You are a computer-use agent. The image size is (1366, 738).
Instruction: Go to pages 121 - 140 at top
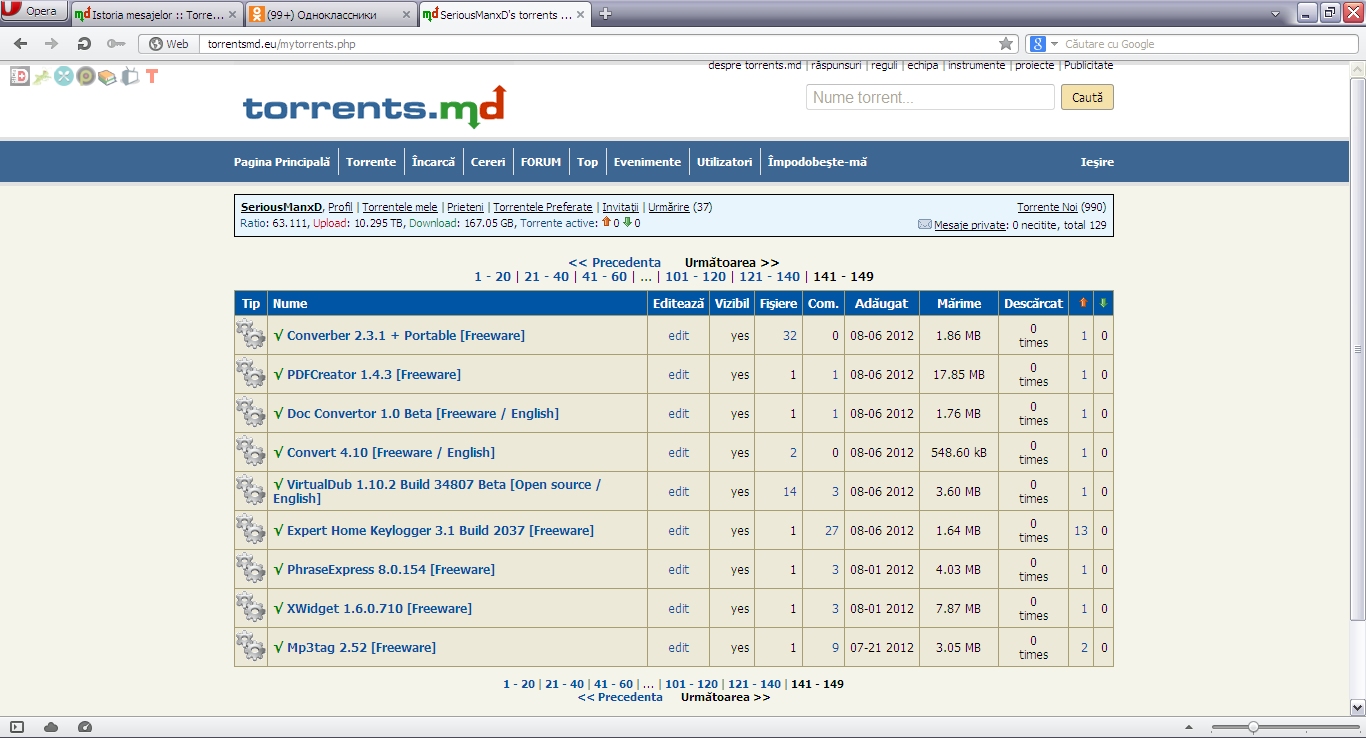(x=769, y=277)
